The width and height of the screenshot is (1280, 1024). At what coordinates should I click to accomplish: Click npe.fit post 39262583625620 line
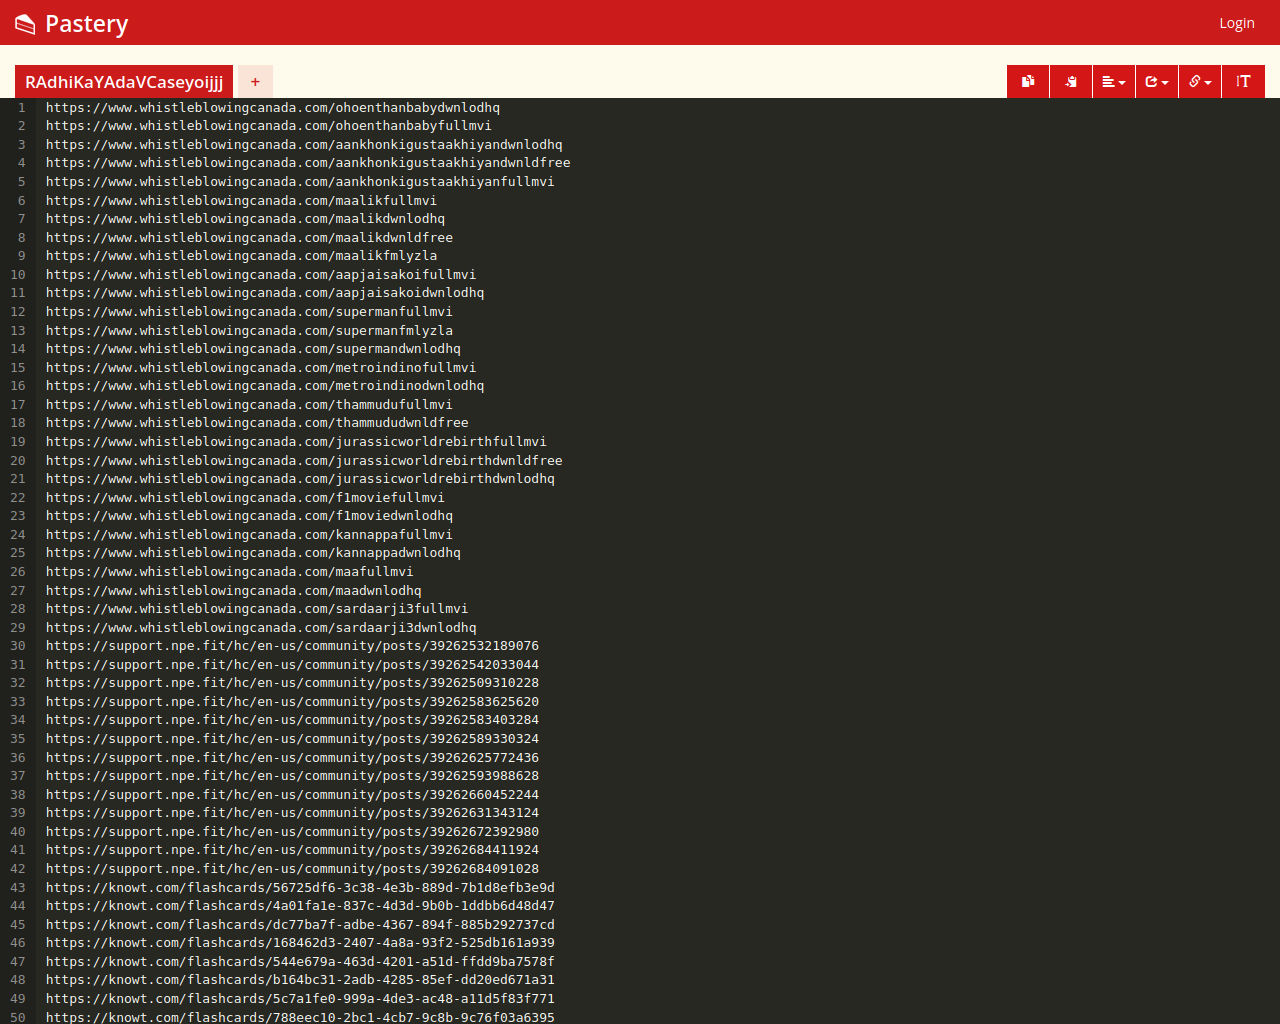tap(292, 702)
